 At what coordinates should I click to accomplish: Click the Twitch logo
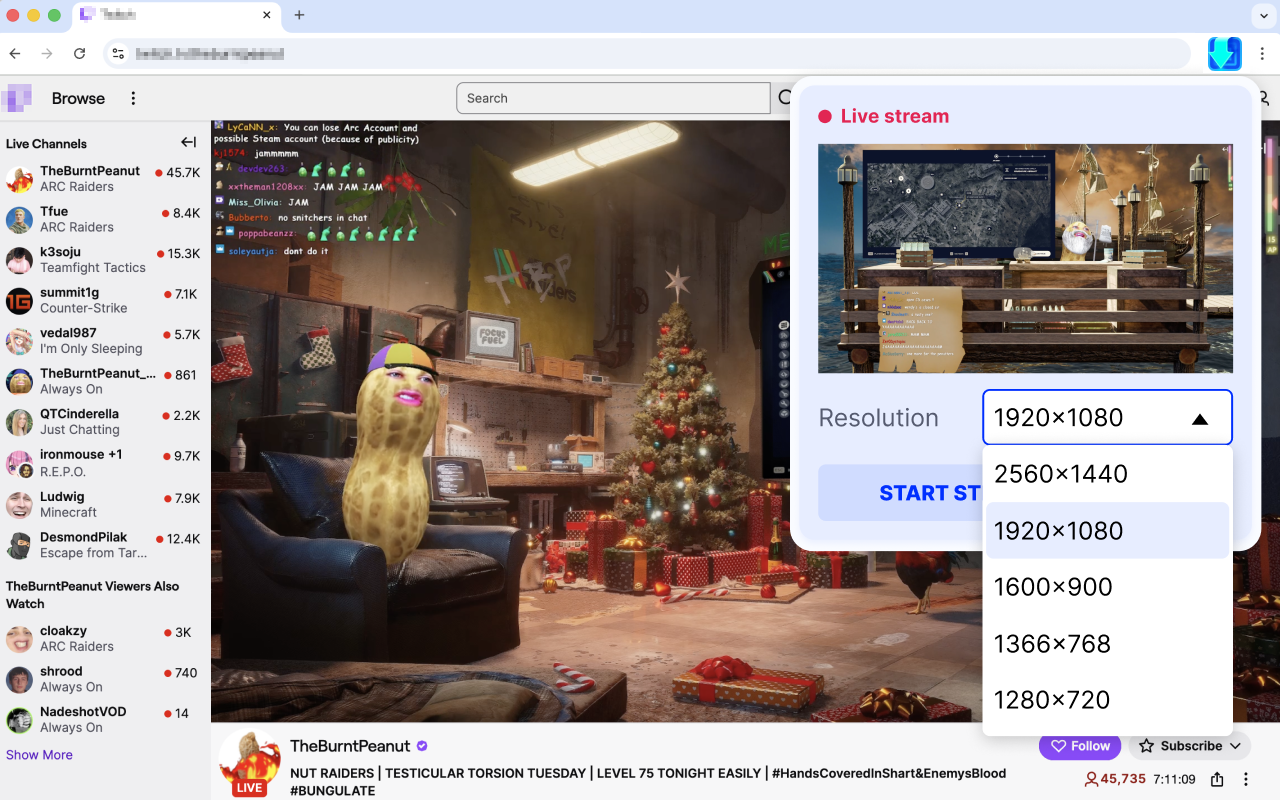coord(16,98)
